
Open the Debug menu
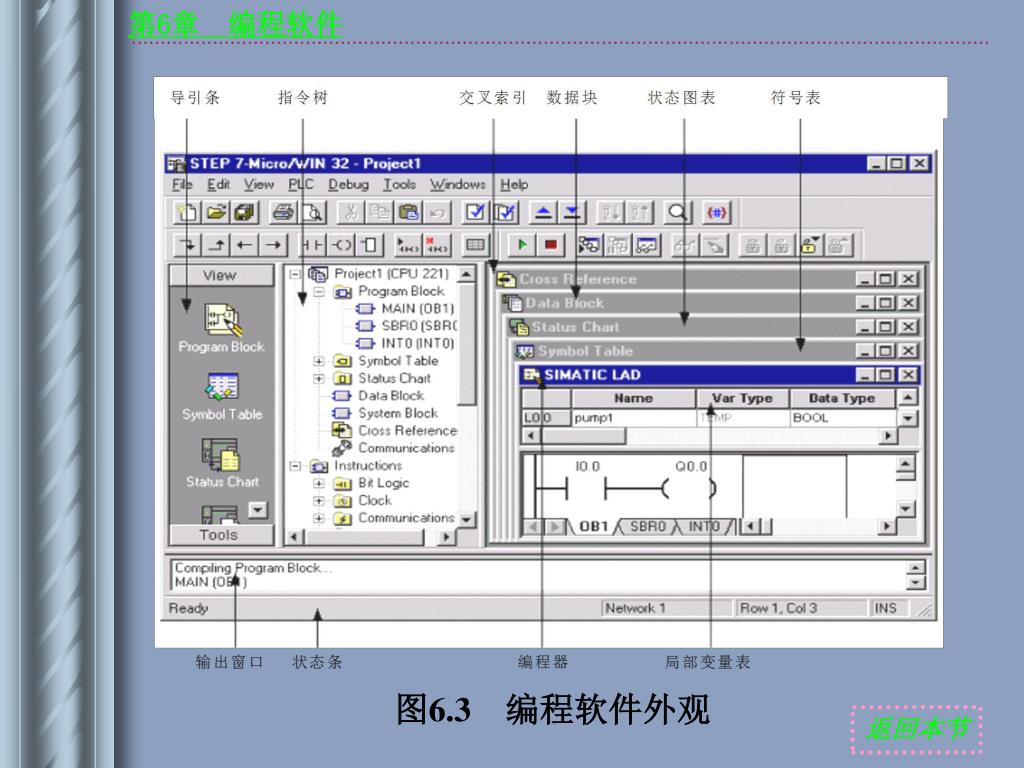[348, 185]
